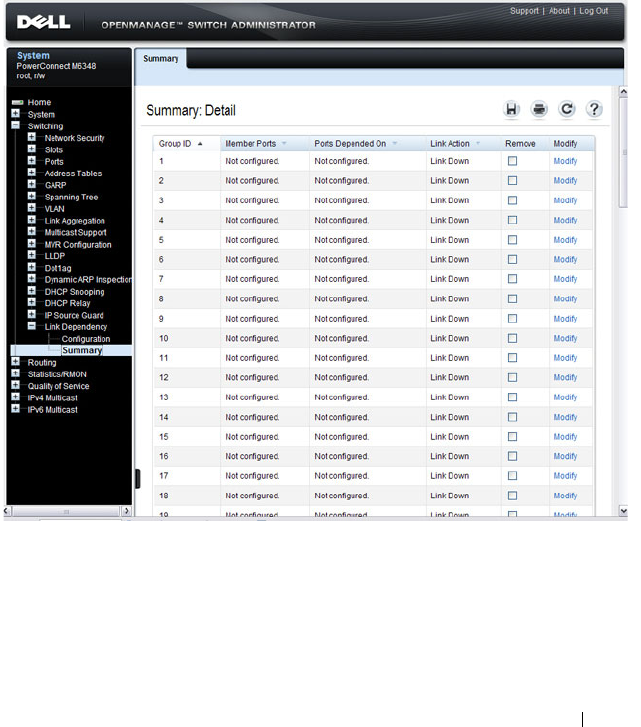The image size is (641, 727).
Task: Click the Home device icon in tree
Action: click(18, 102)
